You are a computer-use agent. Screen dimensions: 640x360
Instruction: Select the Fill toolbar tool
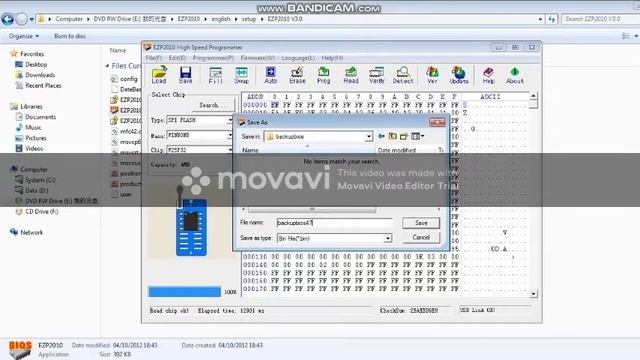tap(215, 76)
